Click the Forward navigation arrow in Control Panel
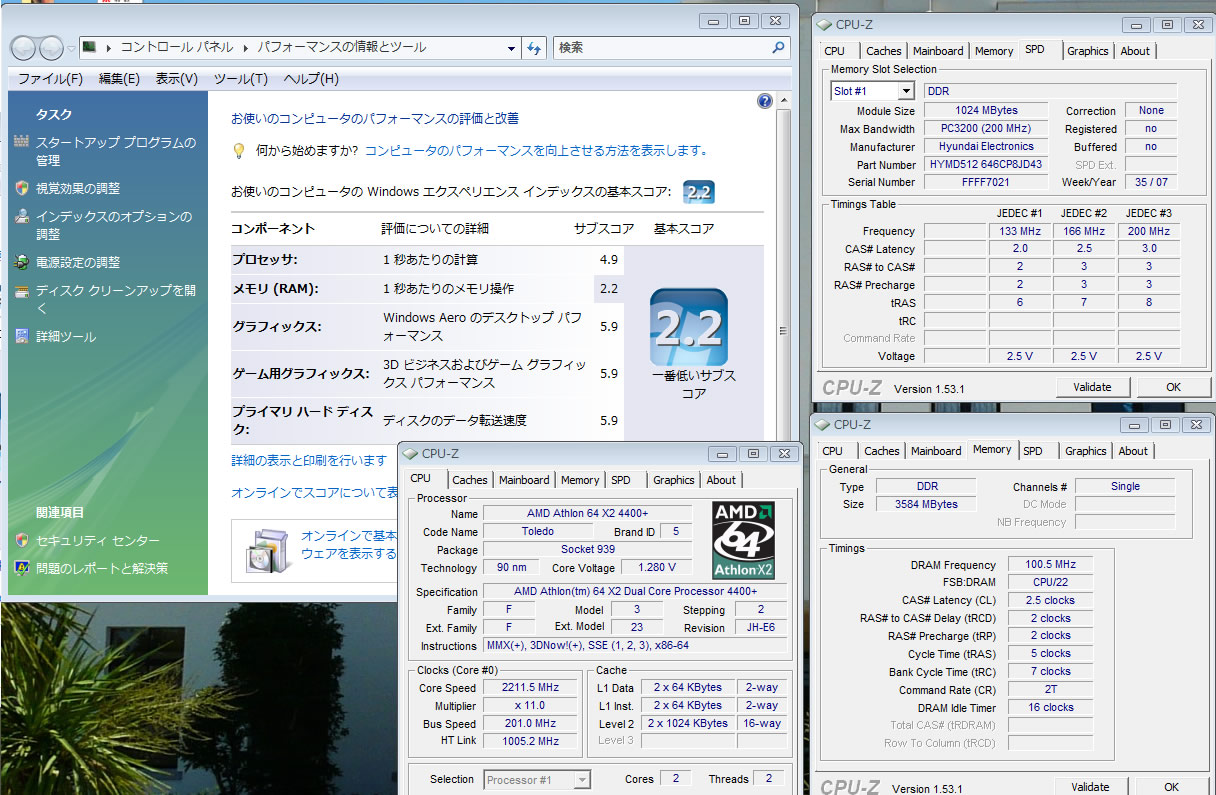The height and width of the screenshot is (795, 1216). coord(51,47)
